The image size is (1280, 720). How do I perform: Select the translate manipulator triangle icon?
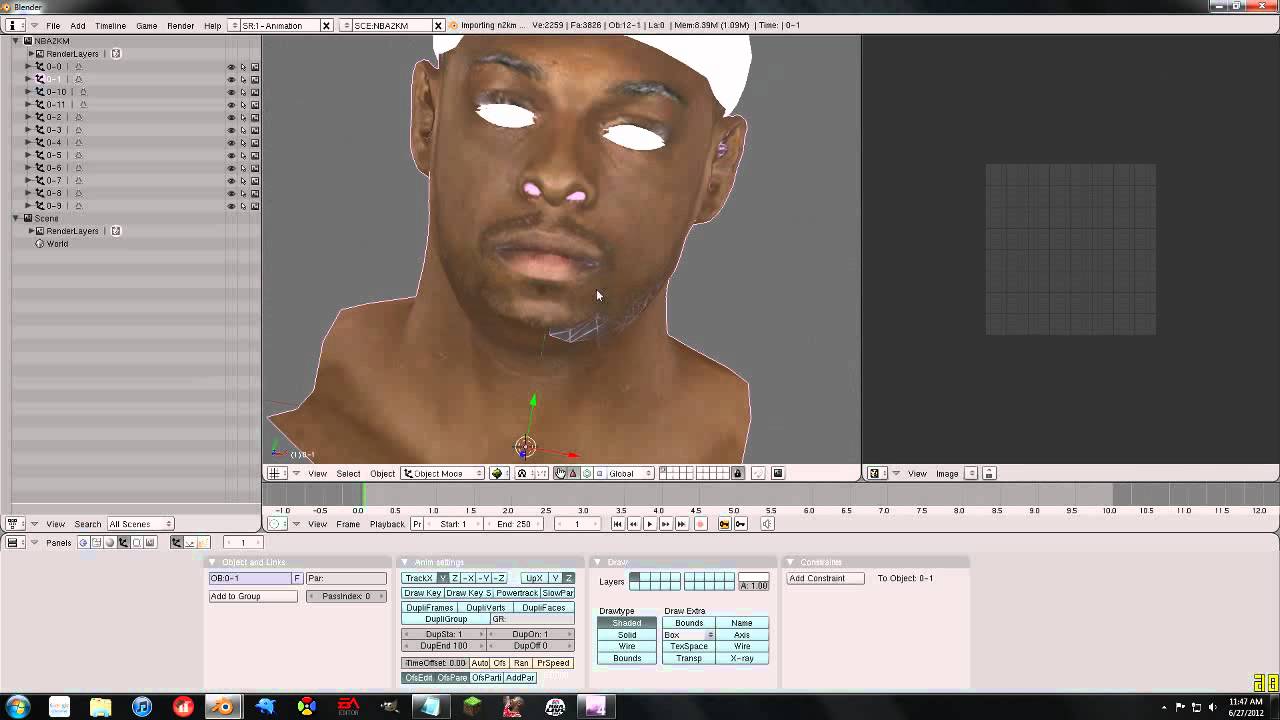(x=573, y=473)
